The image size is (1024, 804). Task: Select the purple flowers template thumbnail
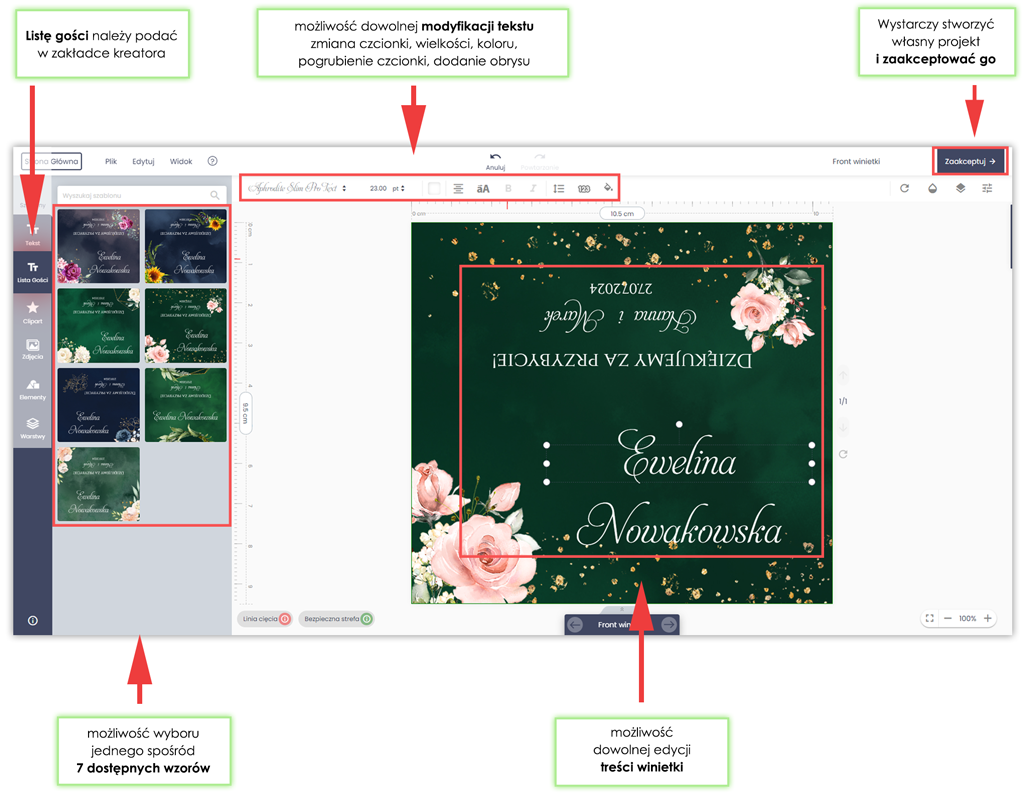click(99, 246)
